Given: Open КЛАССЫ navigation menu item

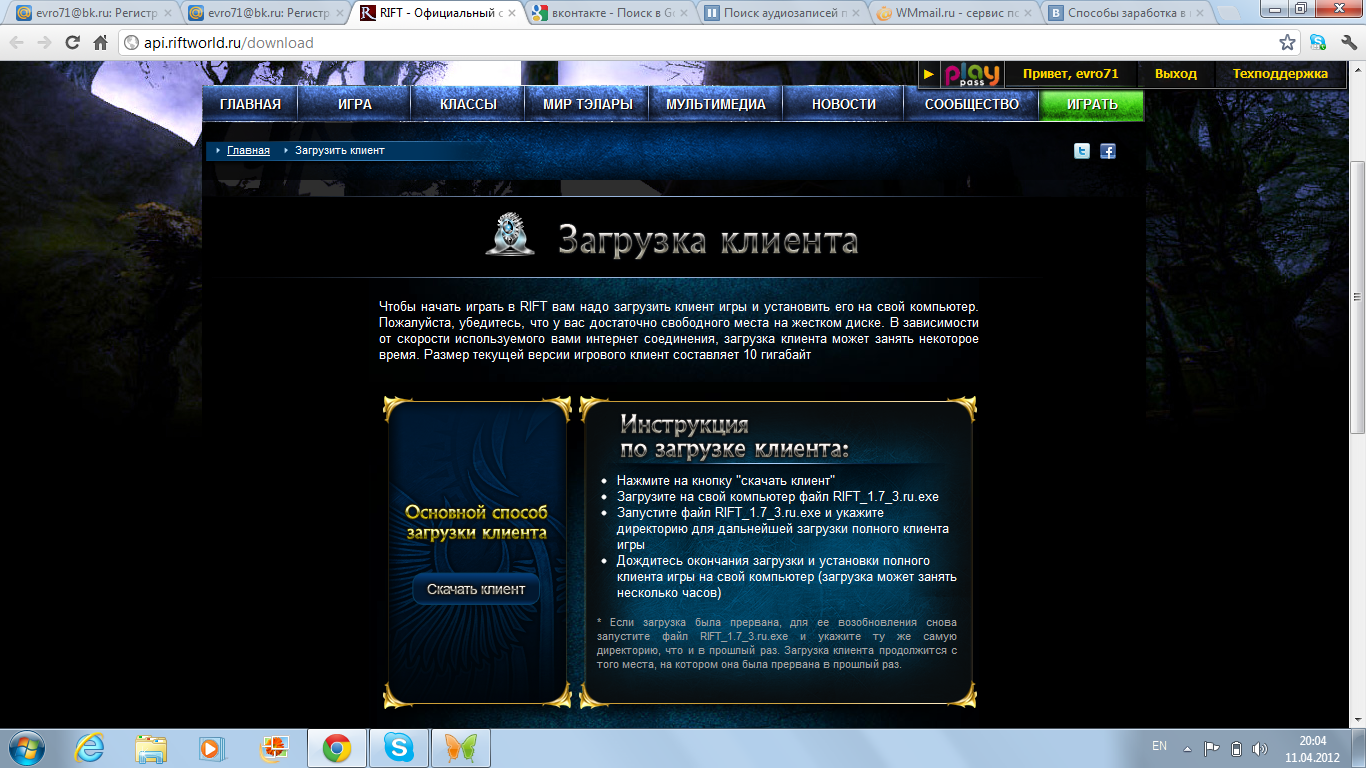Looking at the screenshot, I should pyautogui.click(x=468, y=104).
